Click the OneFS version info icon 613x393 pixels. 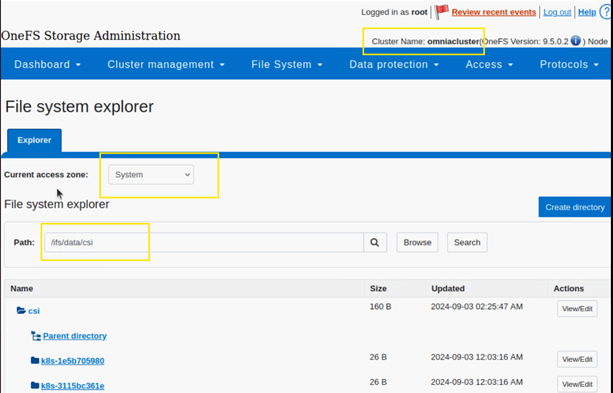[575, 41]
